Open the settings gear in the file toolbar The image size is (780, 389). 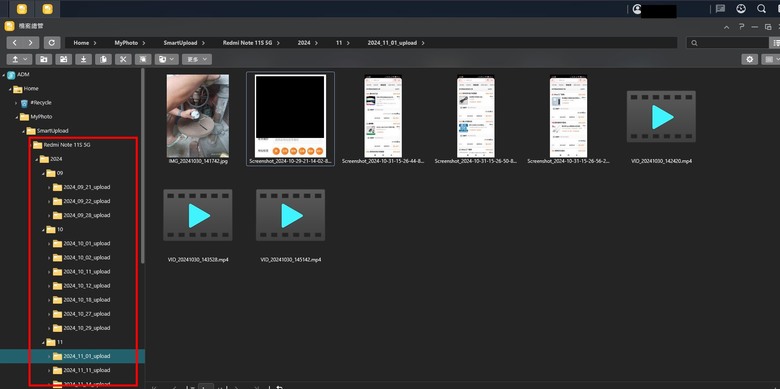(x=750, y=59)
